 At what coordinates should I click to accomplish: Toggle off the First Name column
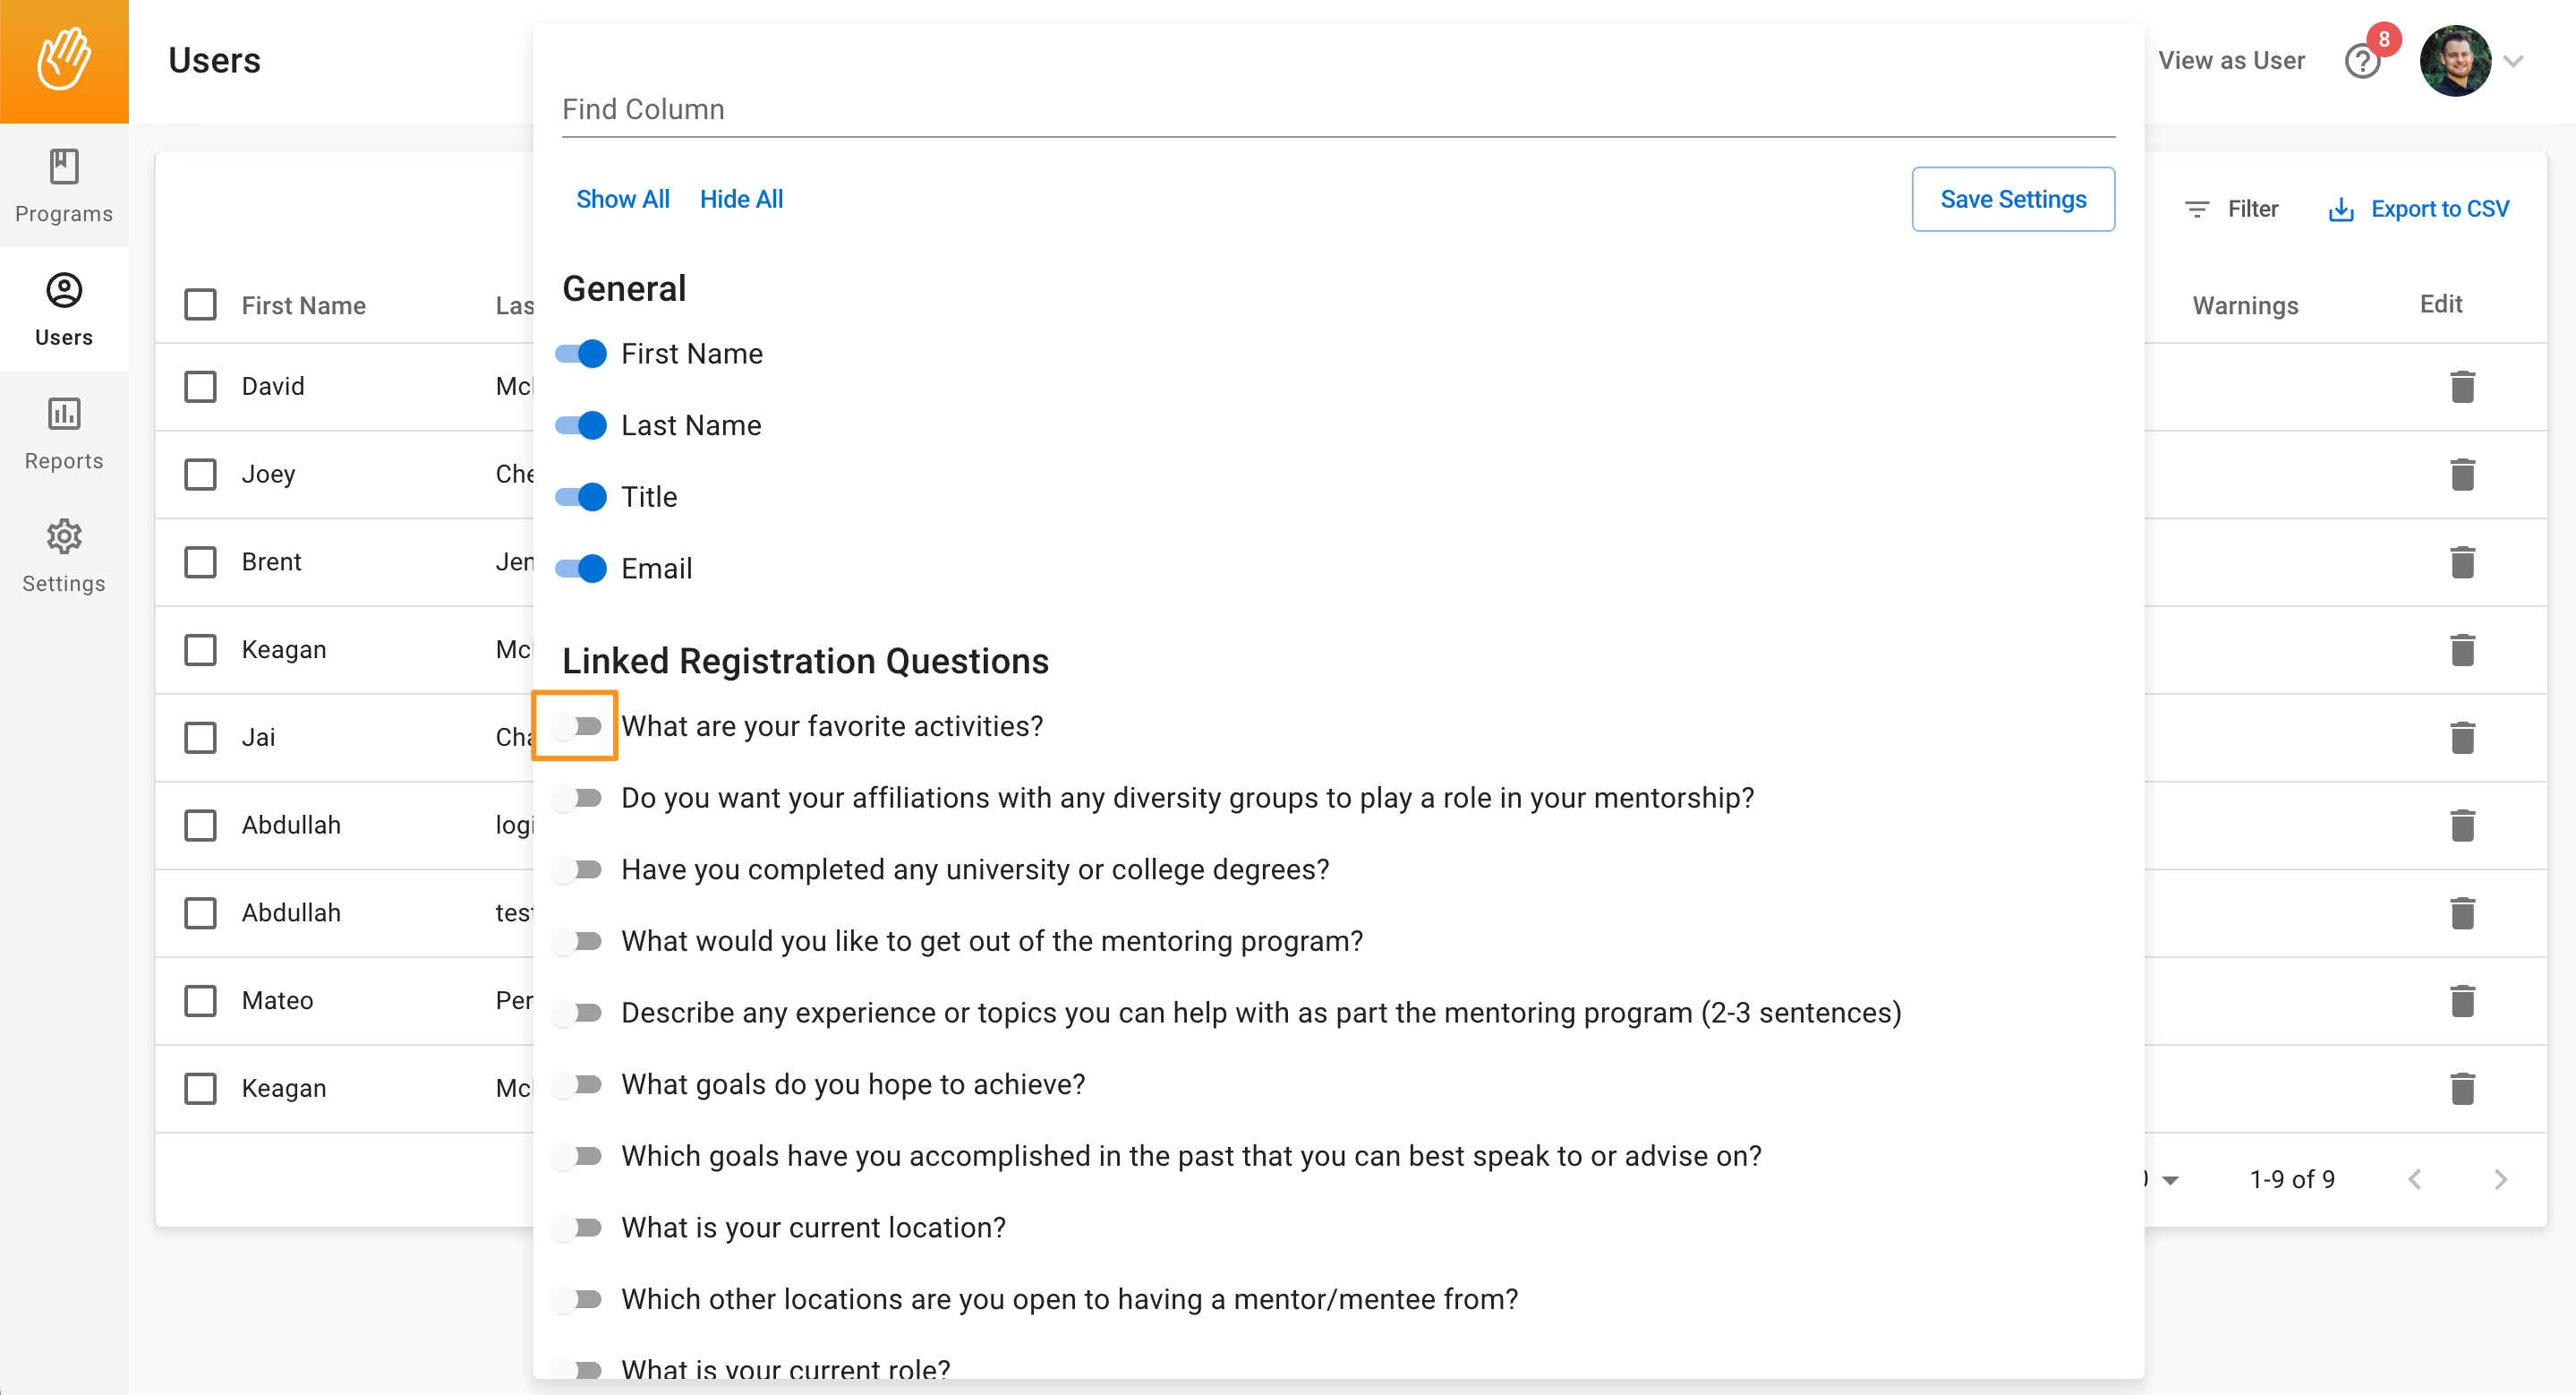[581, 354]
